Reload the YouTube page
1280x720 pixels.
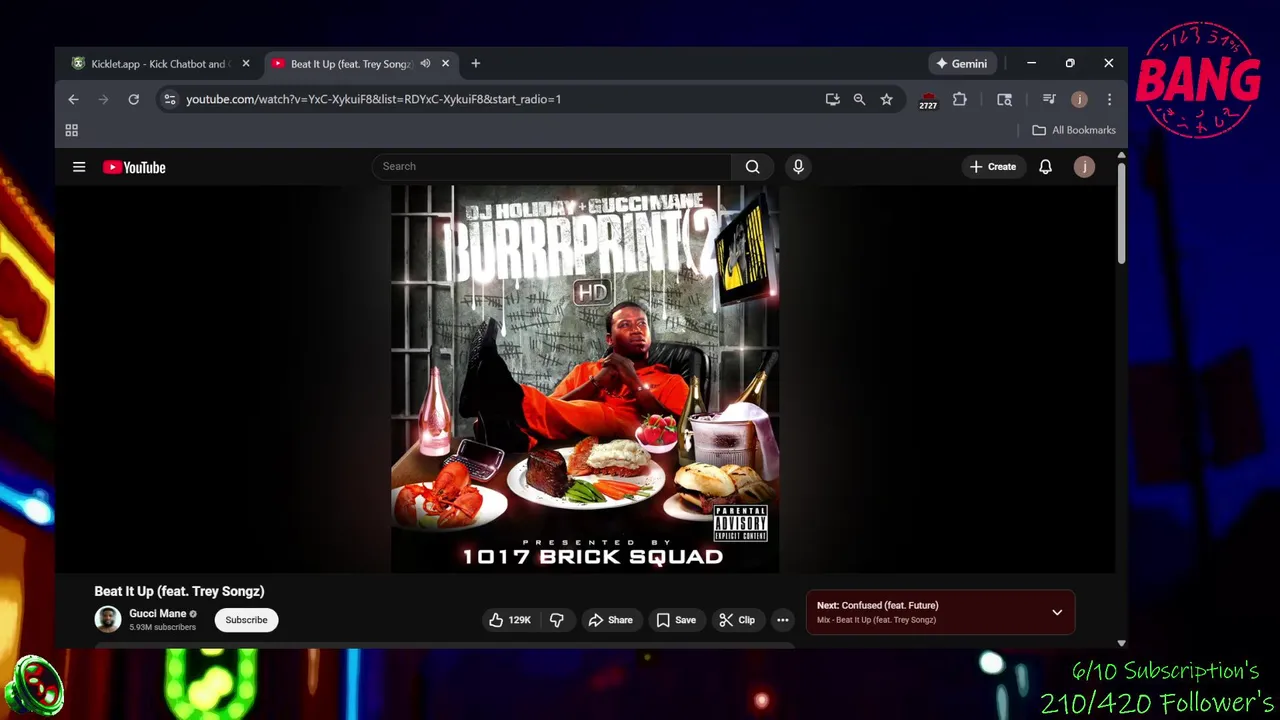(x=133, y=99)
